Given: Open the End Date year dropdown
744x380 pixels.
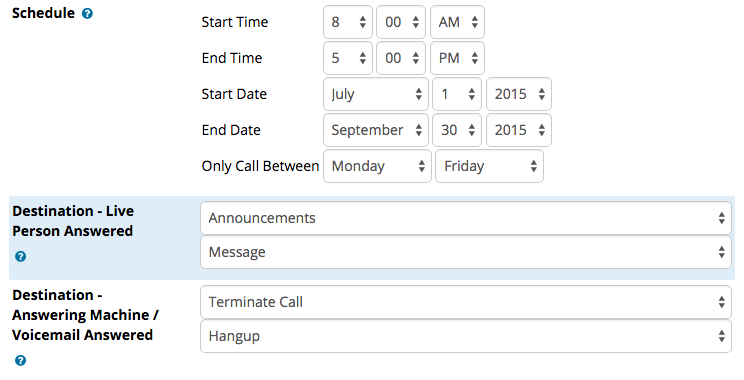Looking at the screenshot, I should click(519, 130).
